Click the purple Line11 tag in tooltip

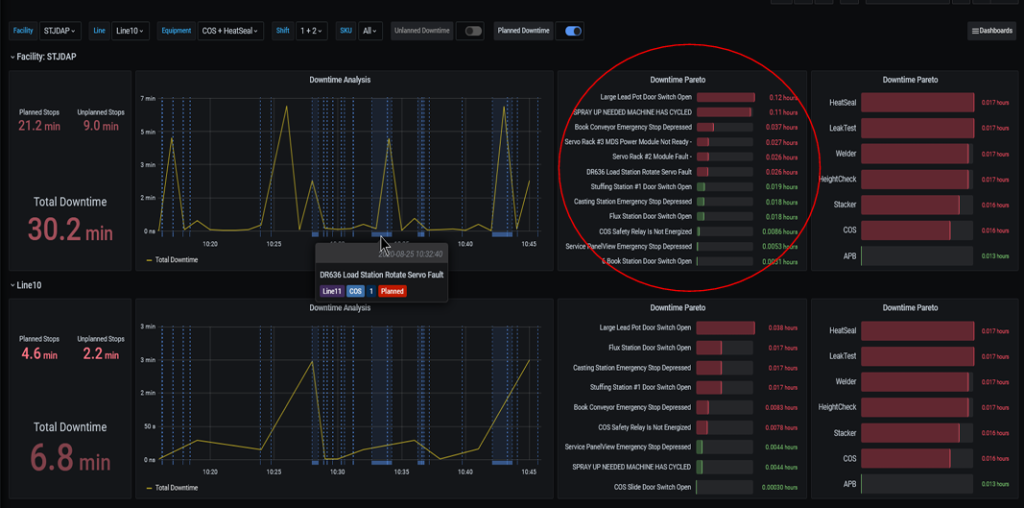click(x=332, y=291)
